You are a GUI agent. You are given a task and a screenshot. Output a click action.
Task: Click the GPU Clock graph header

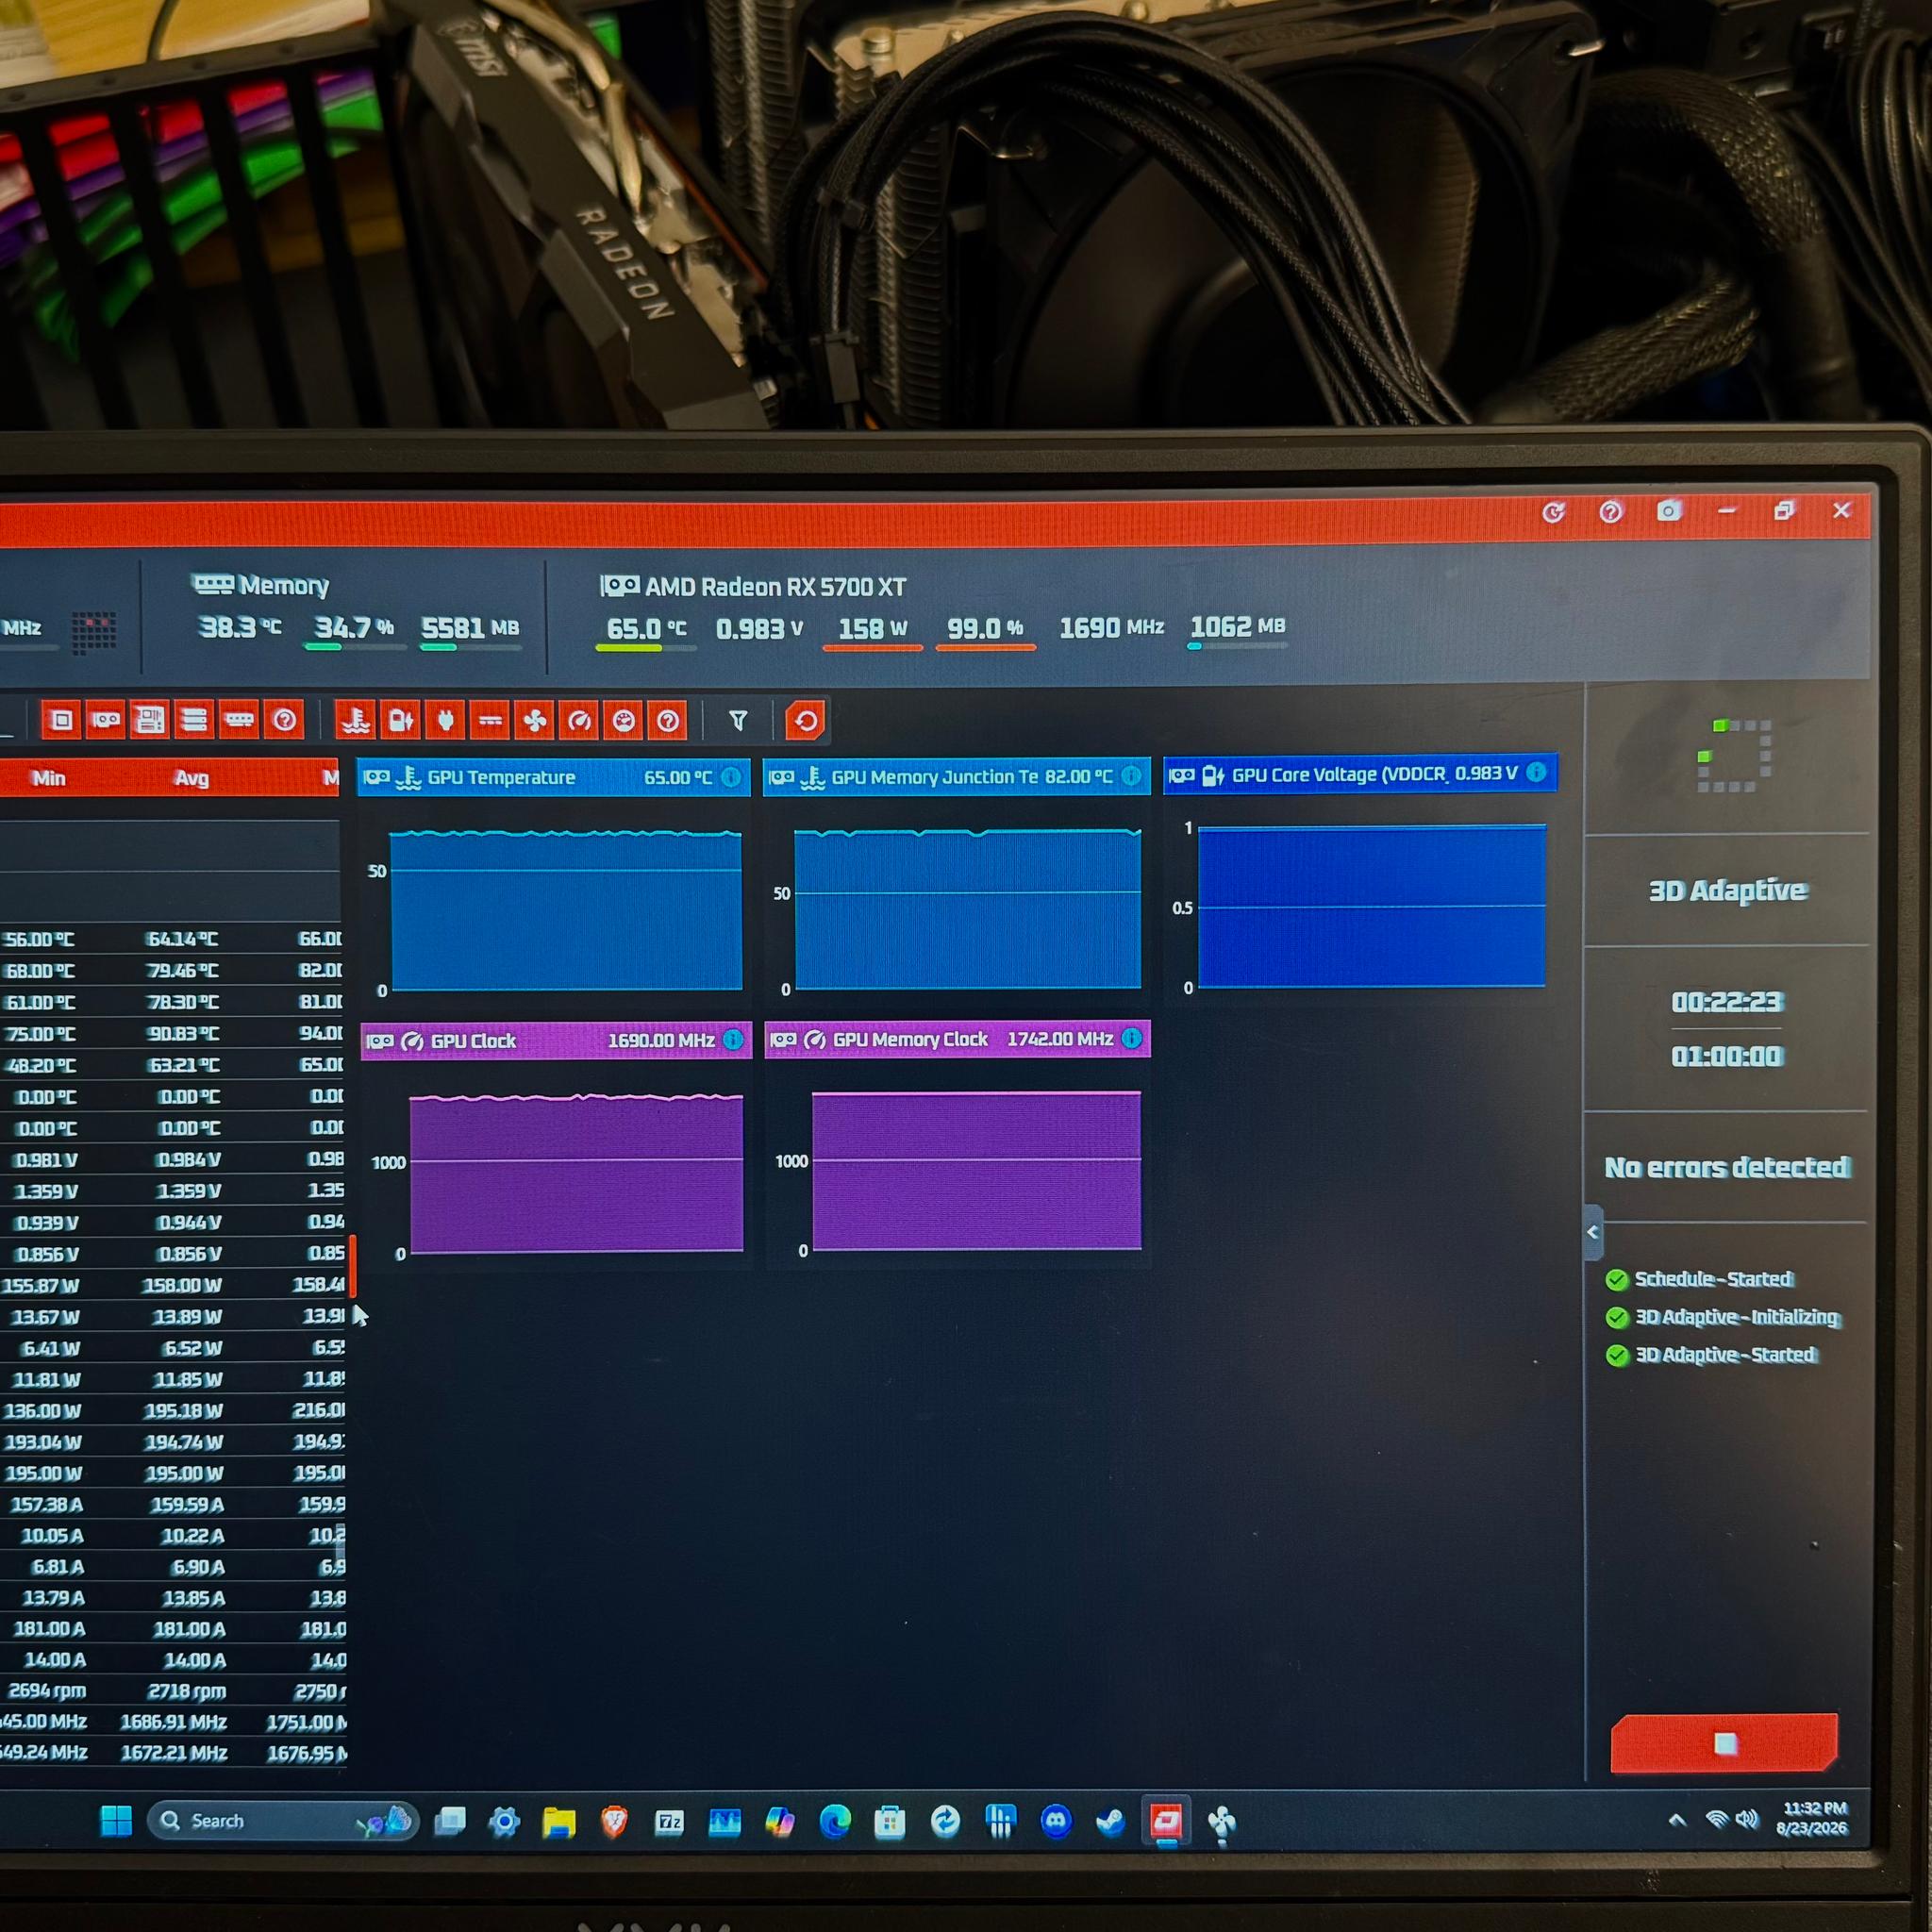[x=556, y=1040]
